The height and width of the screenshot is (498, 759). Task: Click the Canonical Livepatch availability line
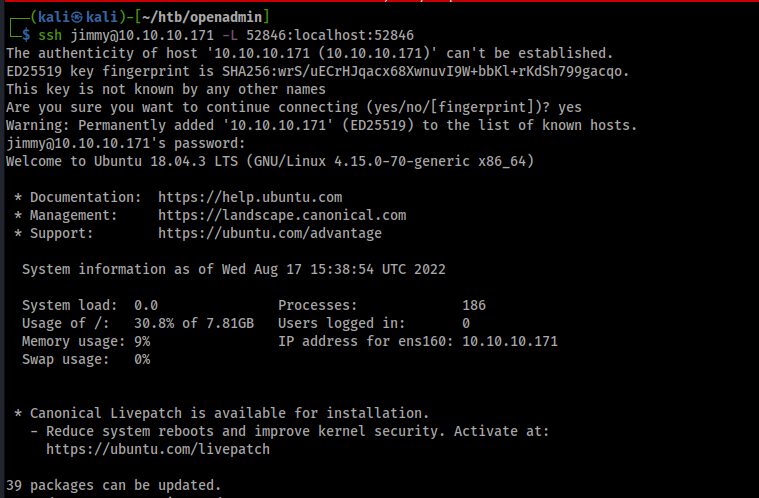(221, 413)
